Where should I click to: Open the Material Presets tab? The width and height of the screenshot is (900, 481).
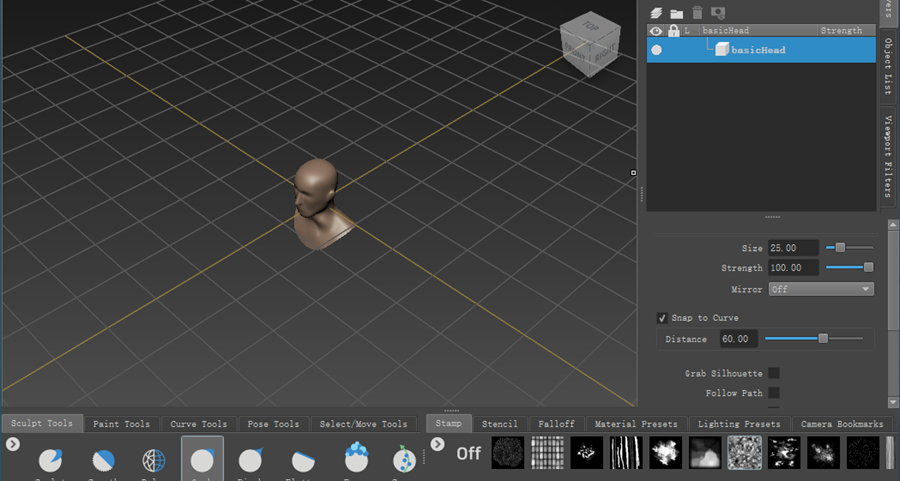point(636,424)
